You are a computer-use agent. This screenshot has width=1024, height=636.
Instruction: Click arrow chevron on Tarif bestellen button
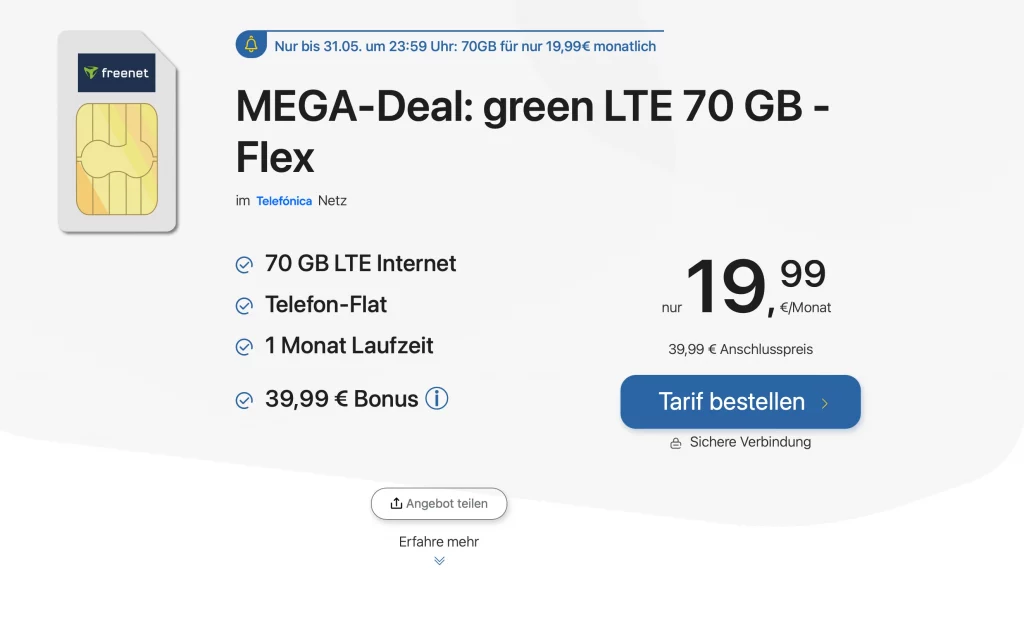825,403
